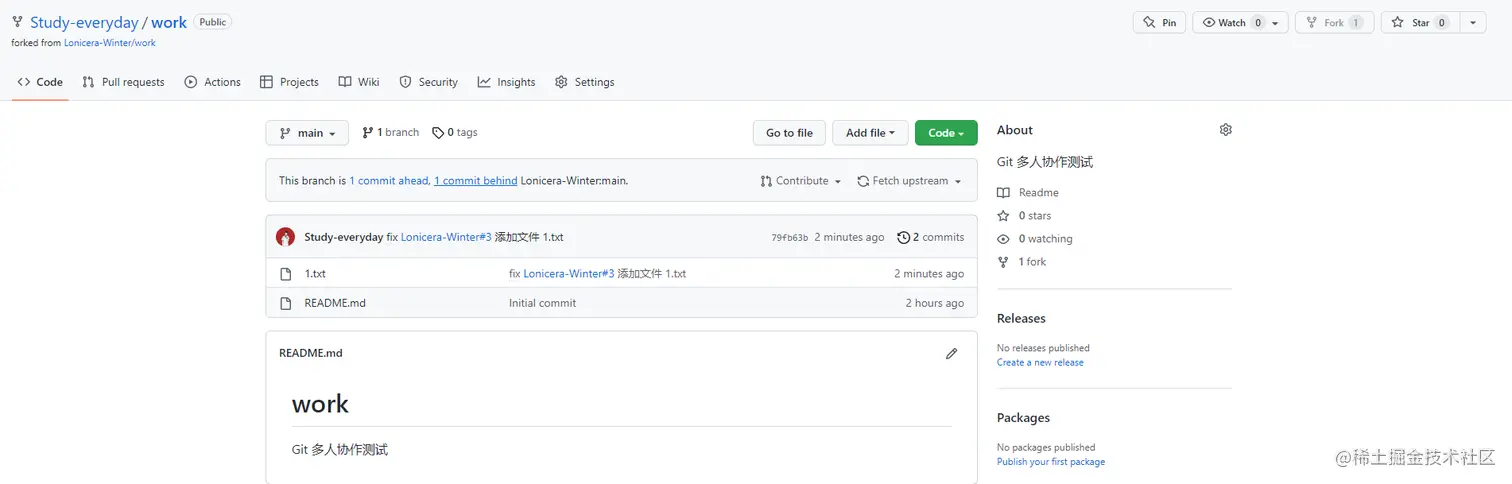Pin the repository with Pin button

[1159, 22]
